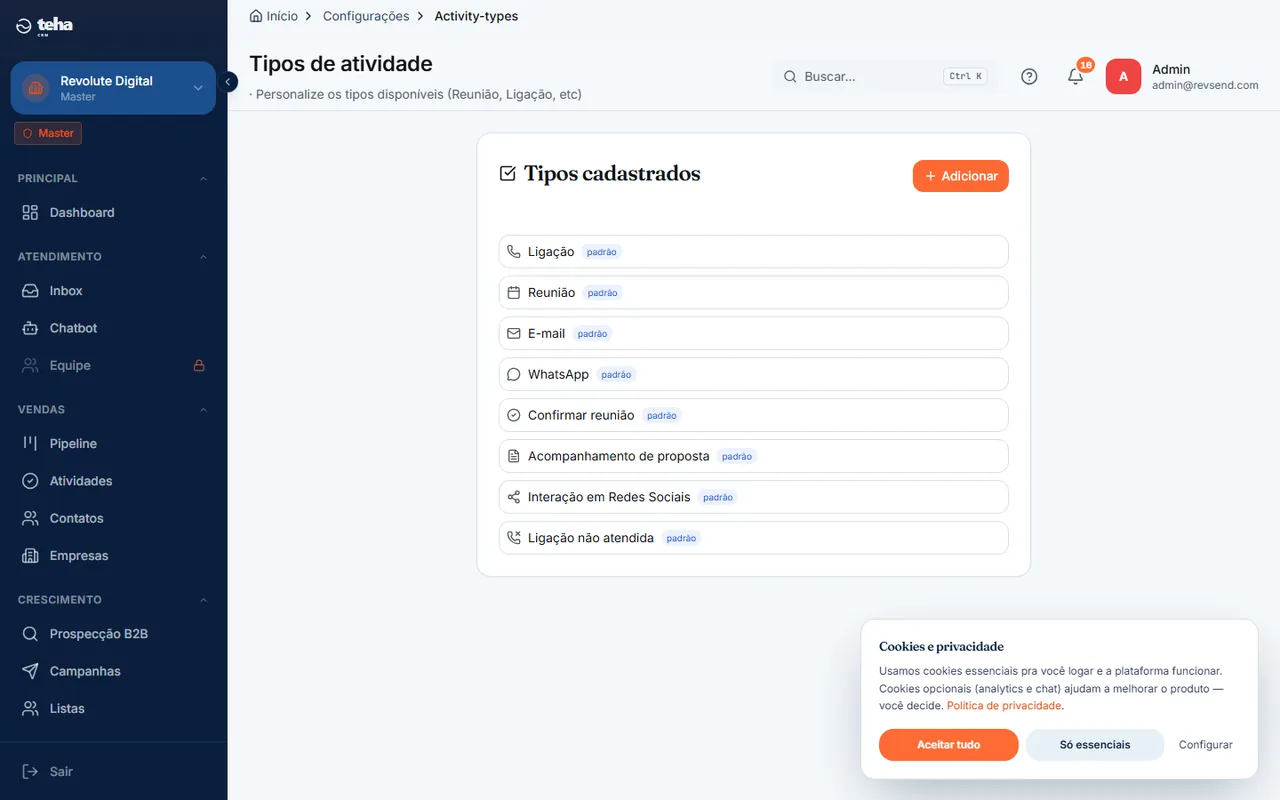This screenshot has height=800, width=1280.
Task: Select the Confirmar reunião row
Action: (x=753, y=415)
